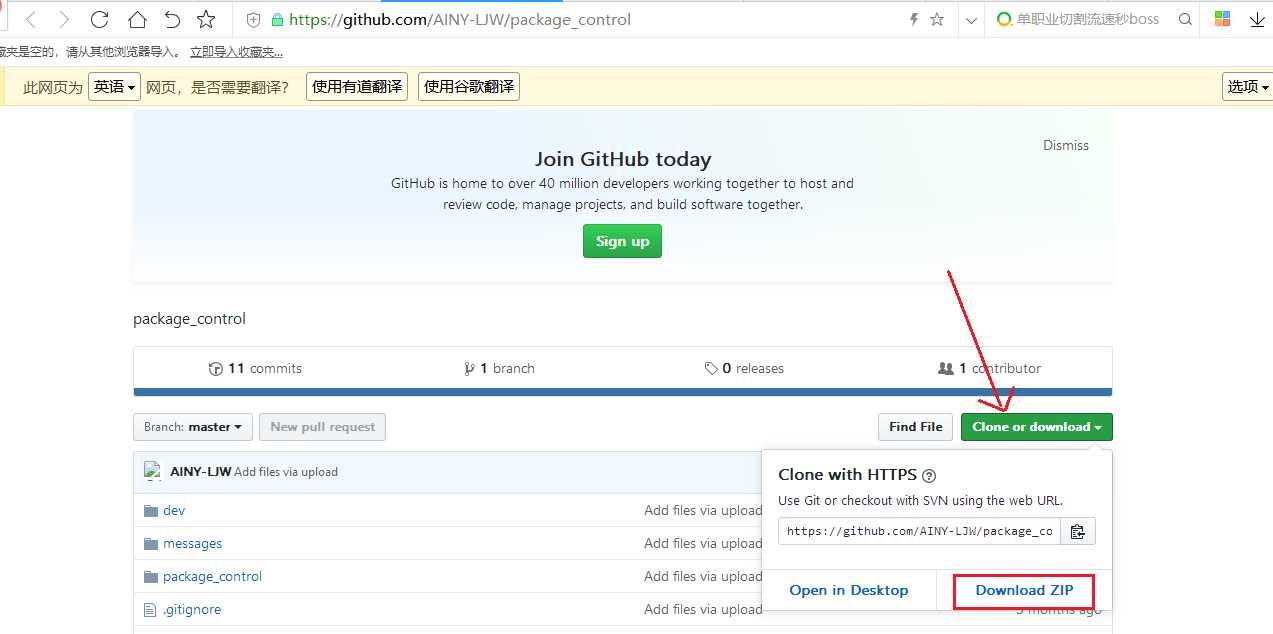Viewport: 1273px width, 634px height.
Task: Click the undo/restore closed page icon
Action: click(172, 19)
